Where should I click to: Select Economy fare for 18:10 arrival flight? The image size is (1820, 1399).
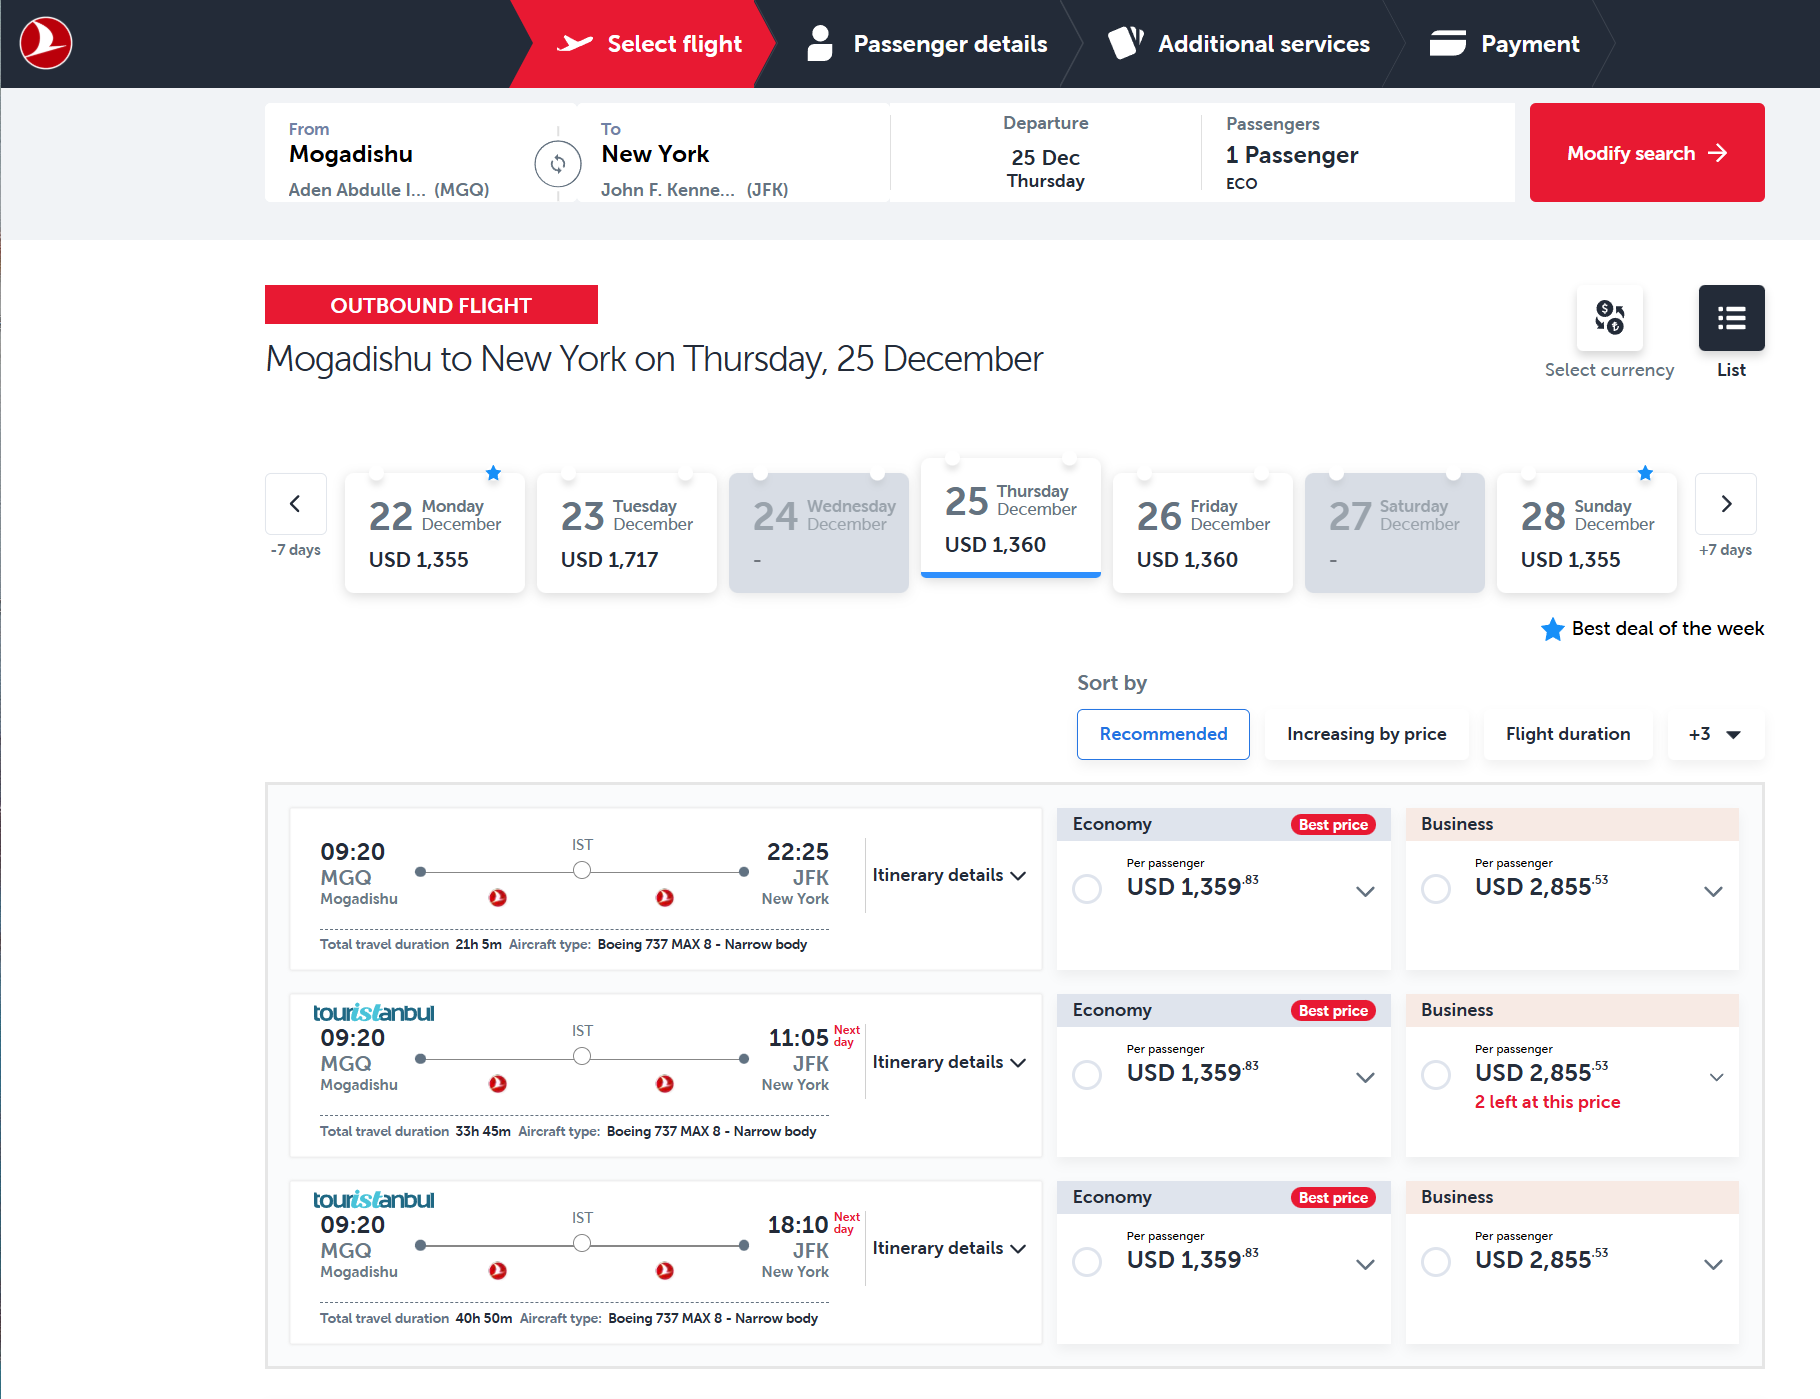[x=1087, y=1262]
